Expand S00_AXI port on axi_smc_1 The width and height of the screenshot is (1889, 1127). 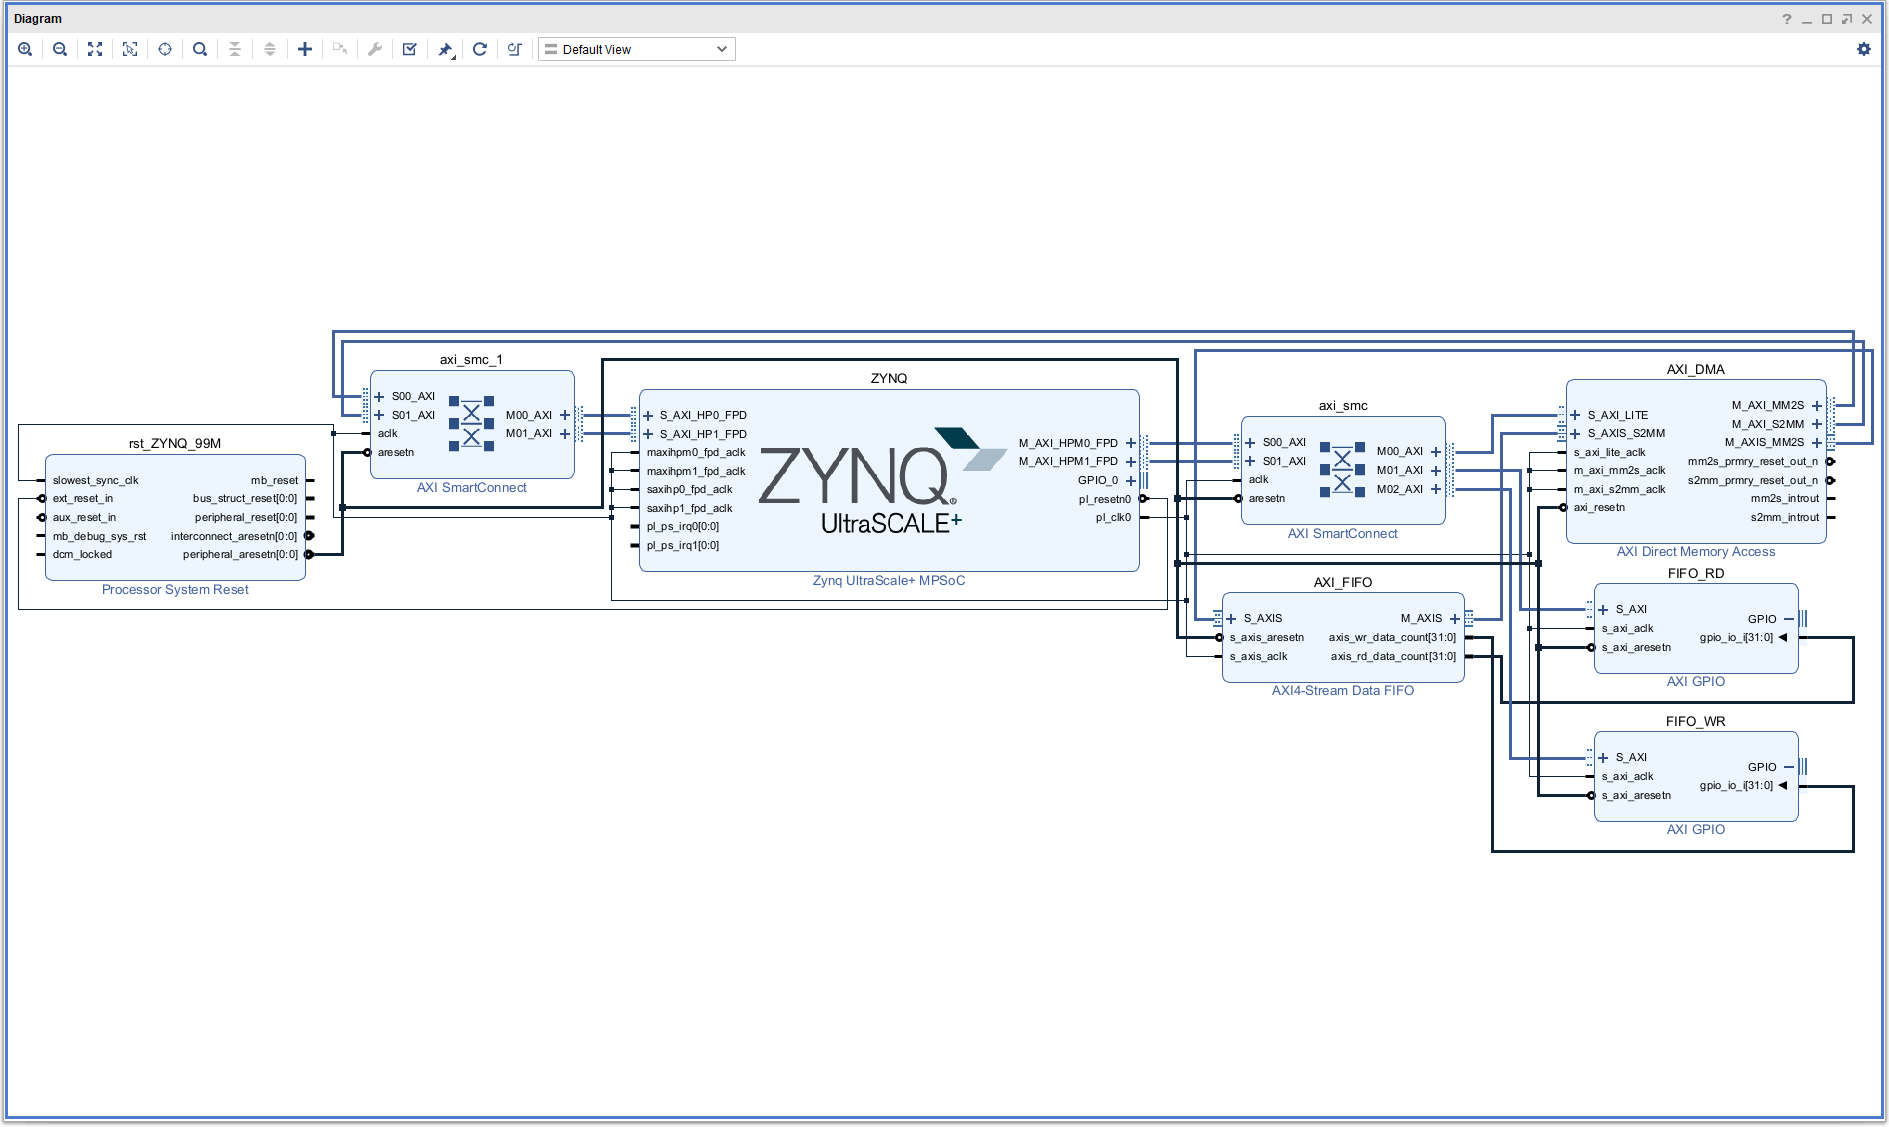coord(380,397)
